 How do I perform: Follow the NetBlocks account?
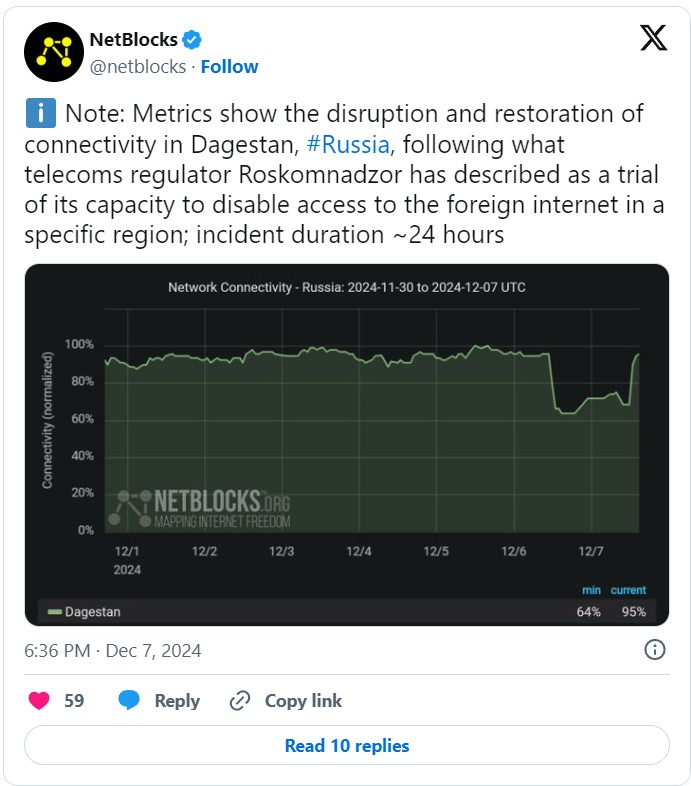229,67
